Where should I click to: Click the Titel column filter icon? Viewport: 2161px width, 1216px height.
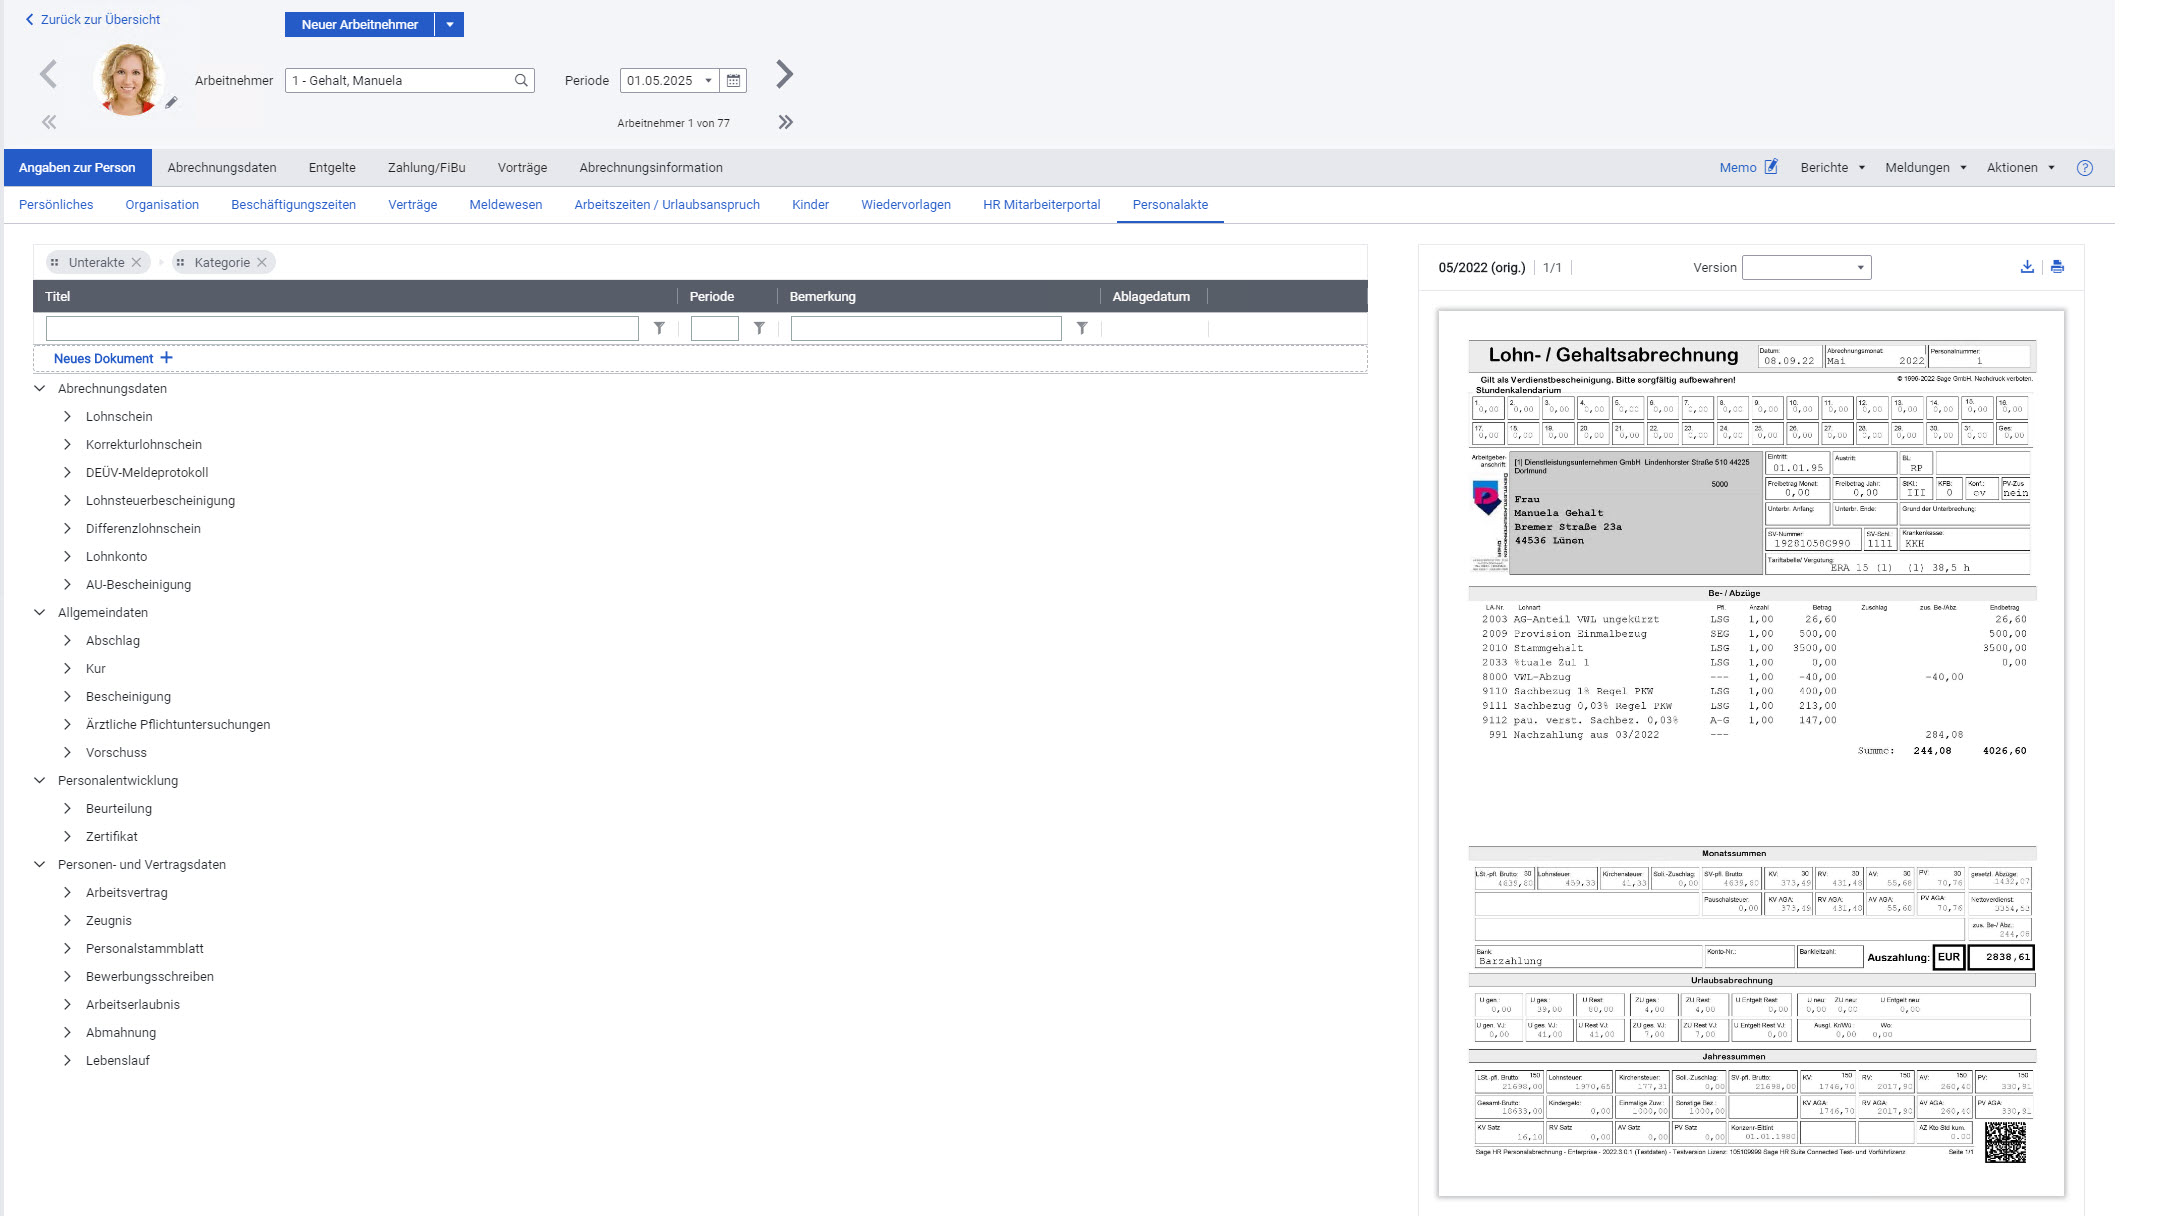point(659,328)
